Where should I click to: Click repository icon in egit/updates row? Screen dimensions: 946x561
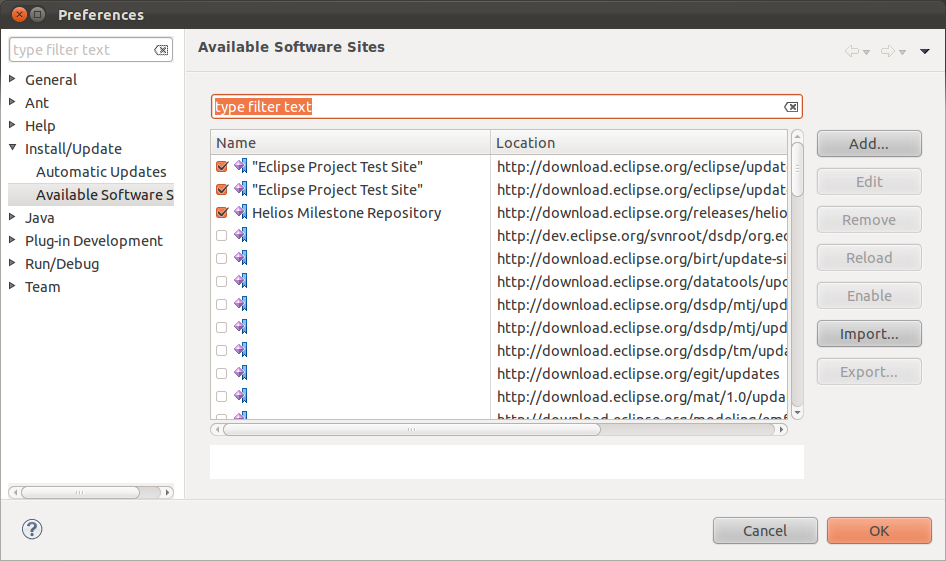coord(241,373)
